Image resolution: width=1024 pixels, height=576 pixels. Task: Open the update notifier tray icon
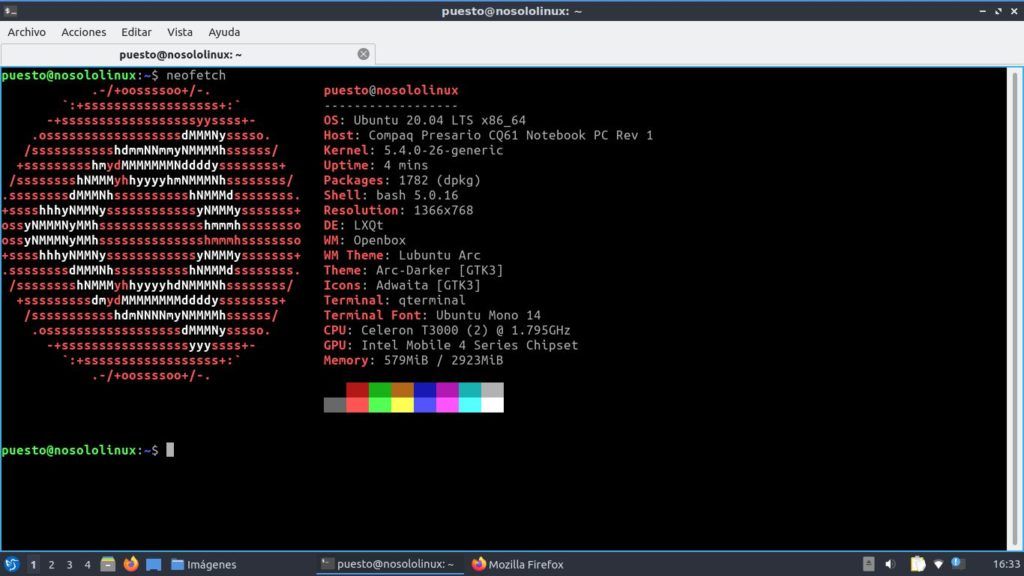pyautogui.click(x=957, y=564)
